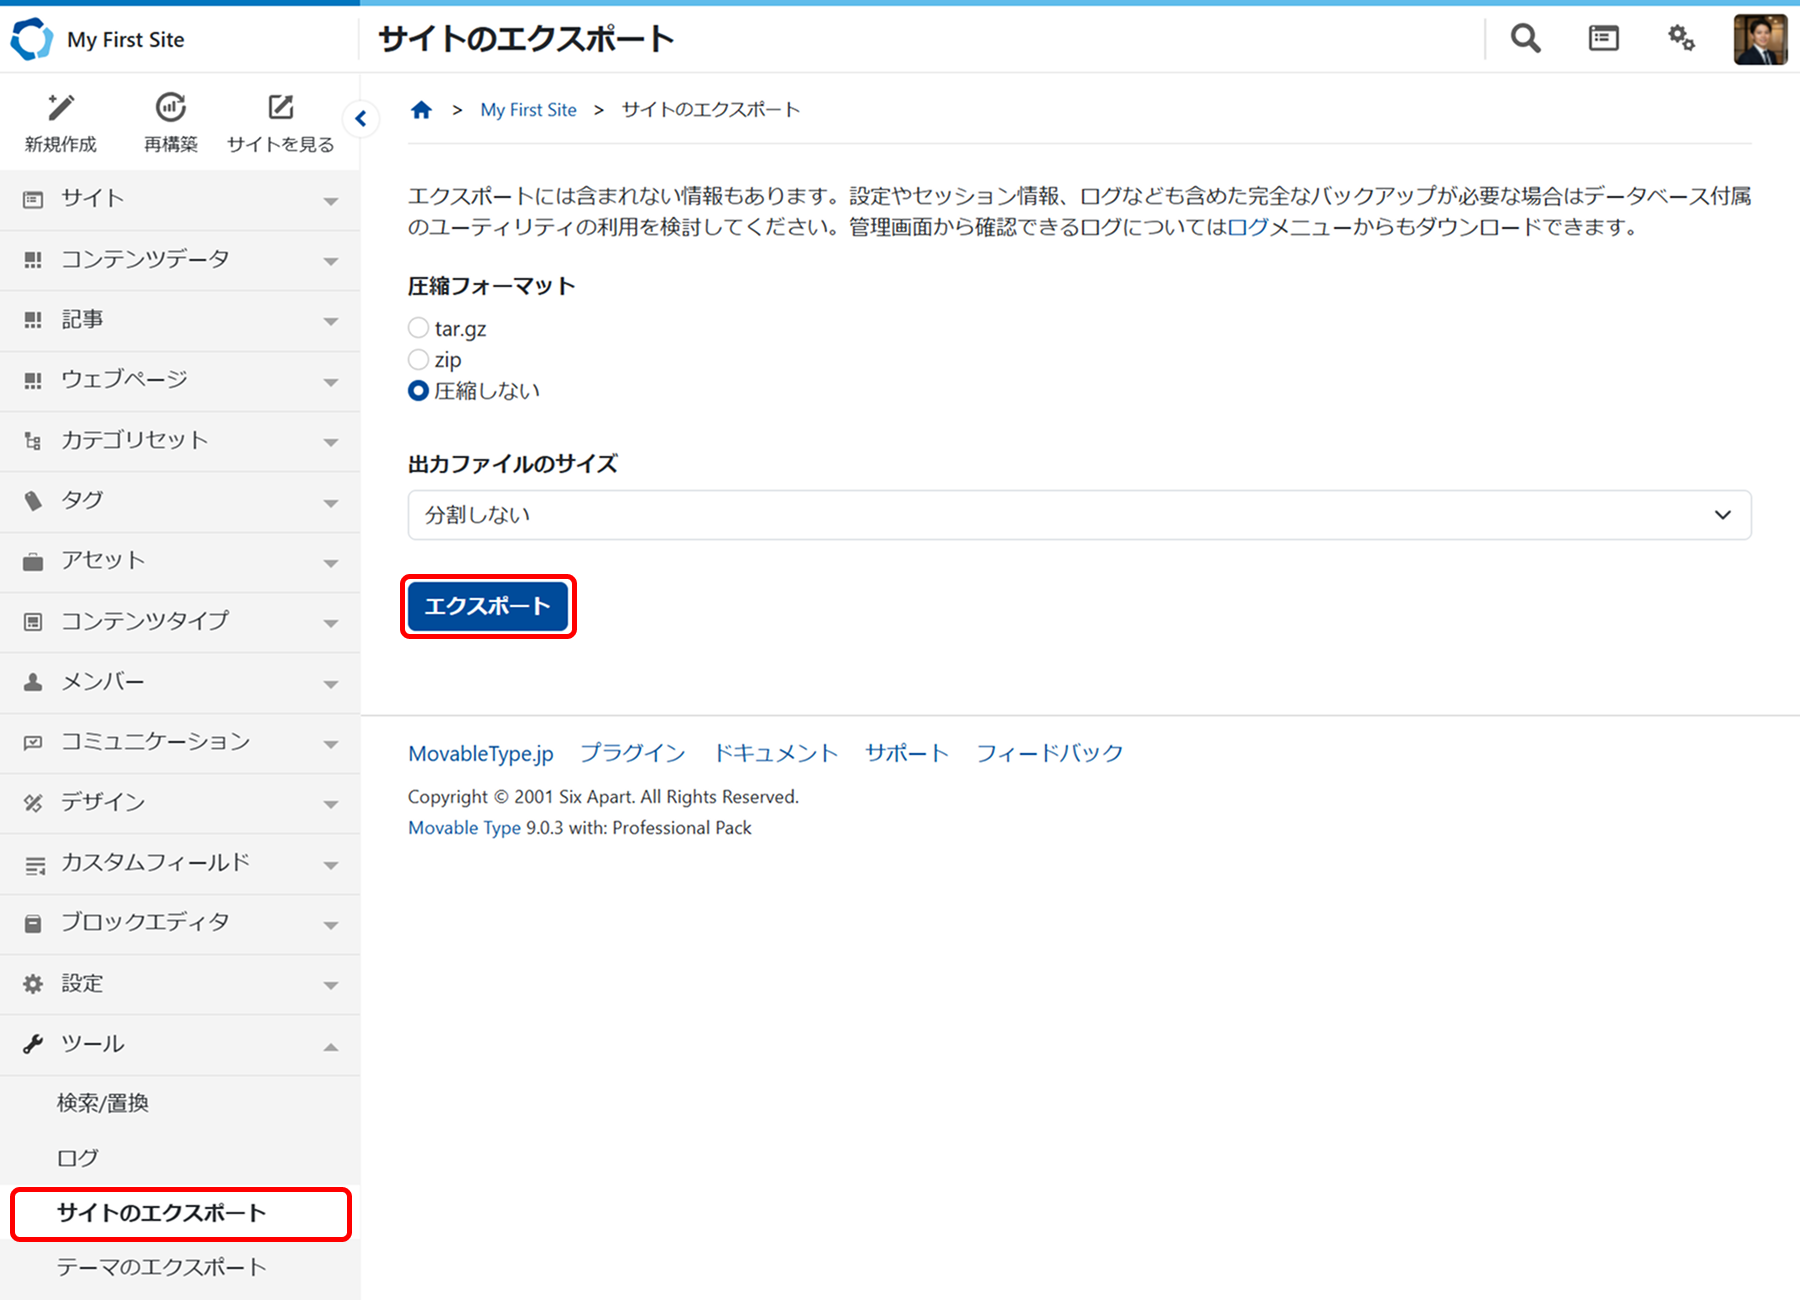Click the 再構築 rebuild icon
The width and height of the screenshot is (1800, 1300).
pos(171,108)
